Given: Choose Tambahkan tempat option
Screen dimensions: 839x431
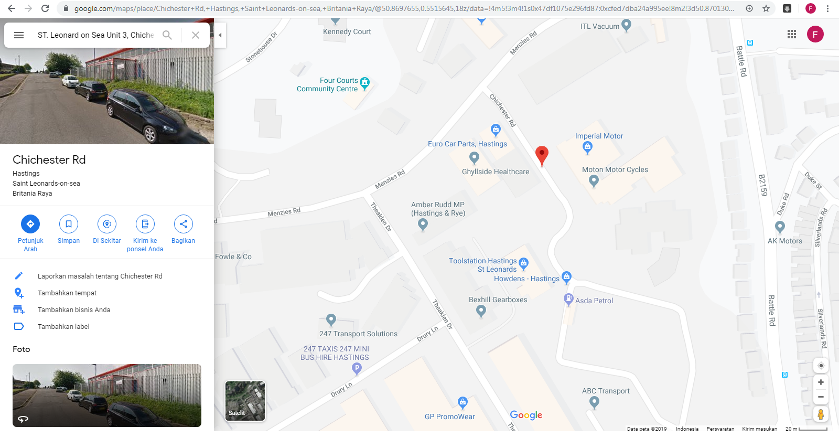Looking at the screenshot, I should (x=67, y=293).
